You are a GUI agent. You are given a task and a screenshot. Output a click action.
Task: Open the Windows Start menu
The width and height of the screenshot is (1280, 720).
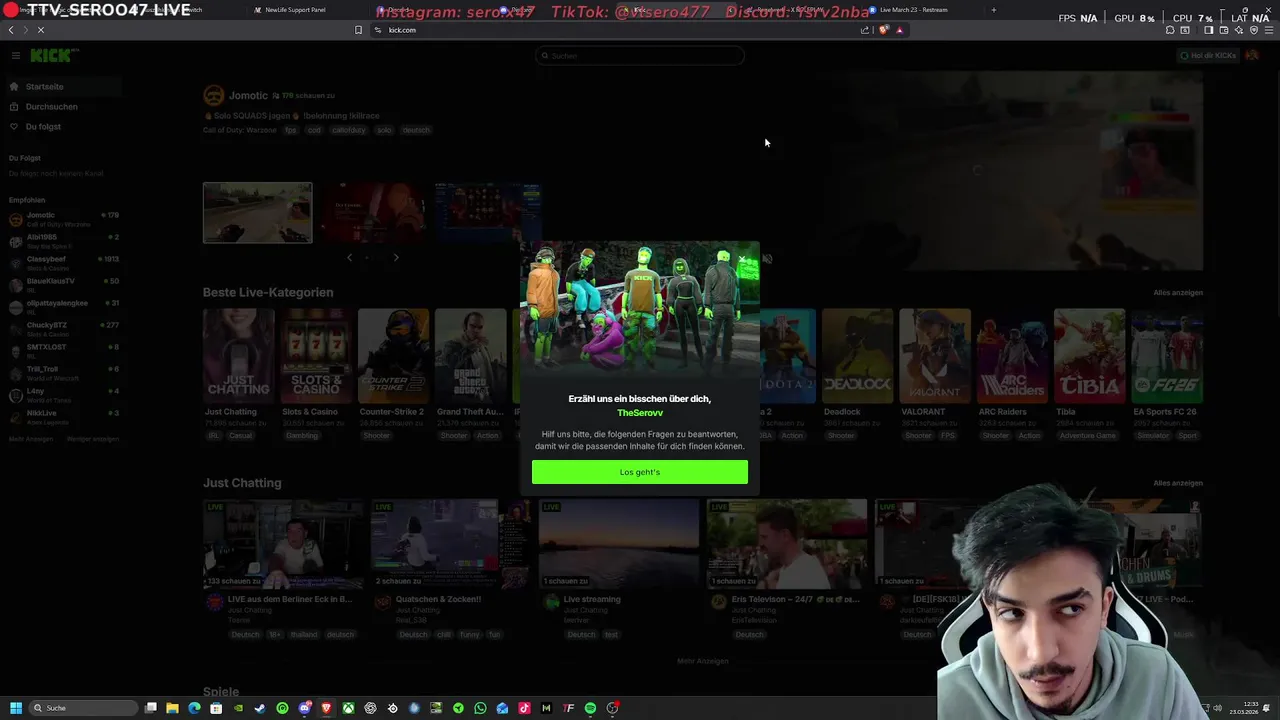click(x=15, y=708)
